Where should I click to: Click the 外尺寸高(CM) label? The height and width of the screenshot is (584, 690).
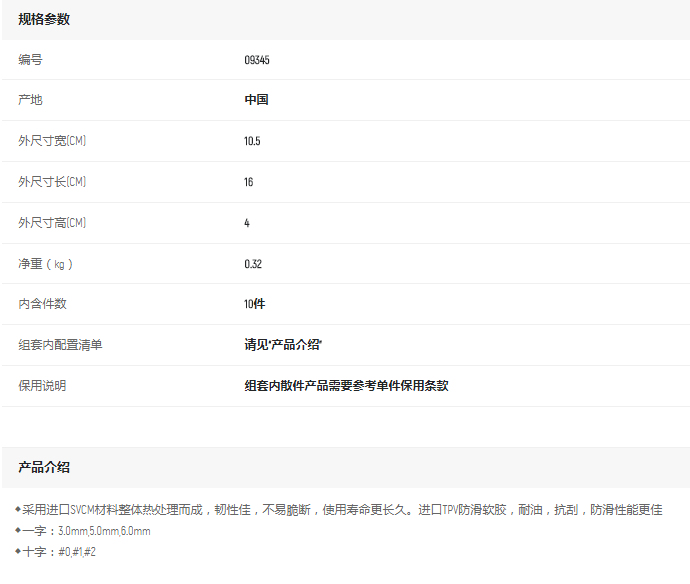[52, 223]
